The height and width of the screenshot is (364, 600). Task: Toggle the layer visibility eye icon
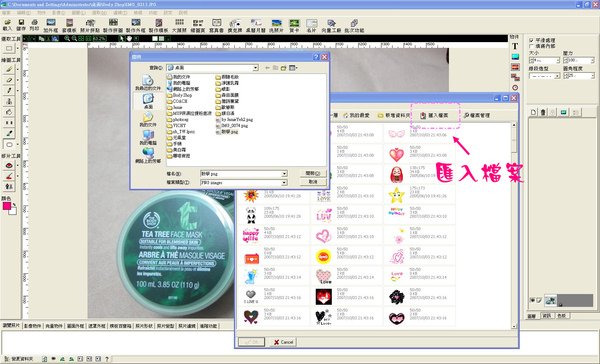(532, 300)
